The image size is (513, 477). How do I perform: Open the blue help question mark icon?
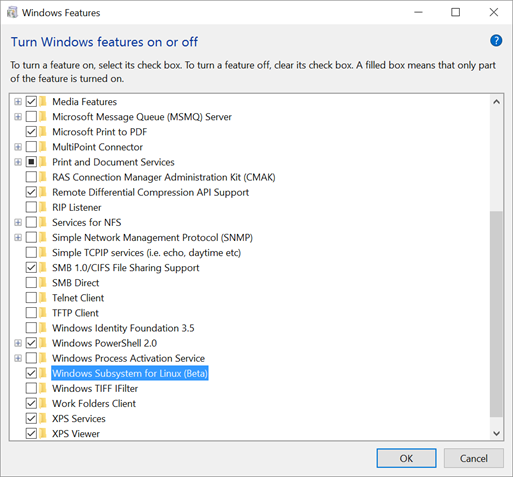[496, 41]
